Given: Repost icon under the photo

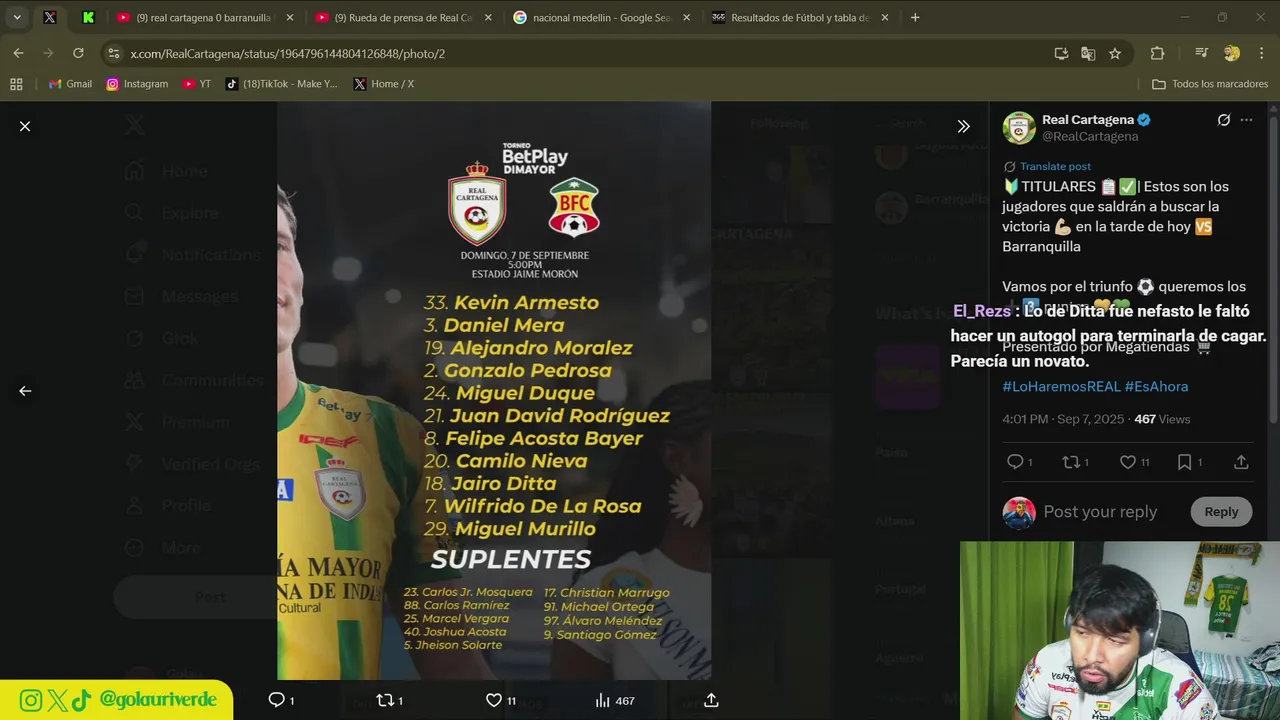Looking at the screenshot, I should [385, 700].
